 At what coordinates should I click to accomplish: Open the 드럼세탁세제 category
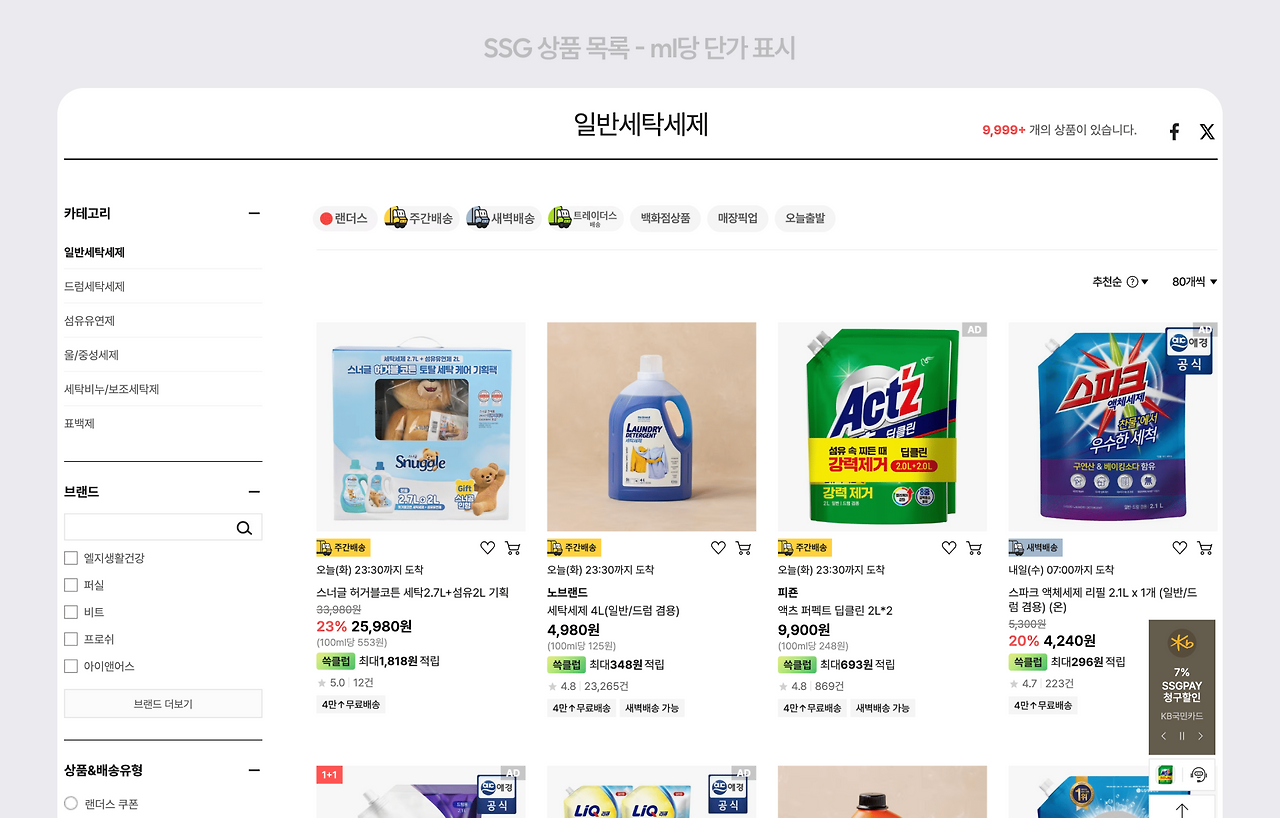pos(95,287)
